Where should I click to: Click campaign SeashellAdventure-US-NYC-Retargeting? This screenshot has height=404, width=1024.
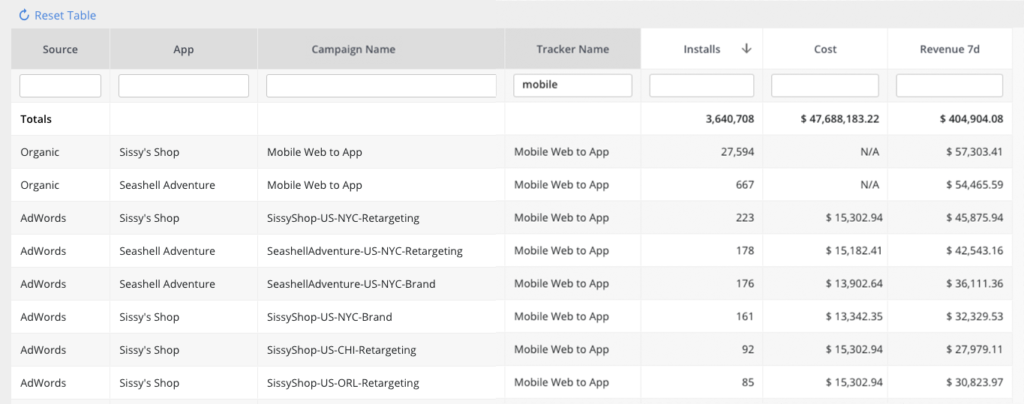coord(365,251)
